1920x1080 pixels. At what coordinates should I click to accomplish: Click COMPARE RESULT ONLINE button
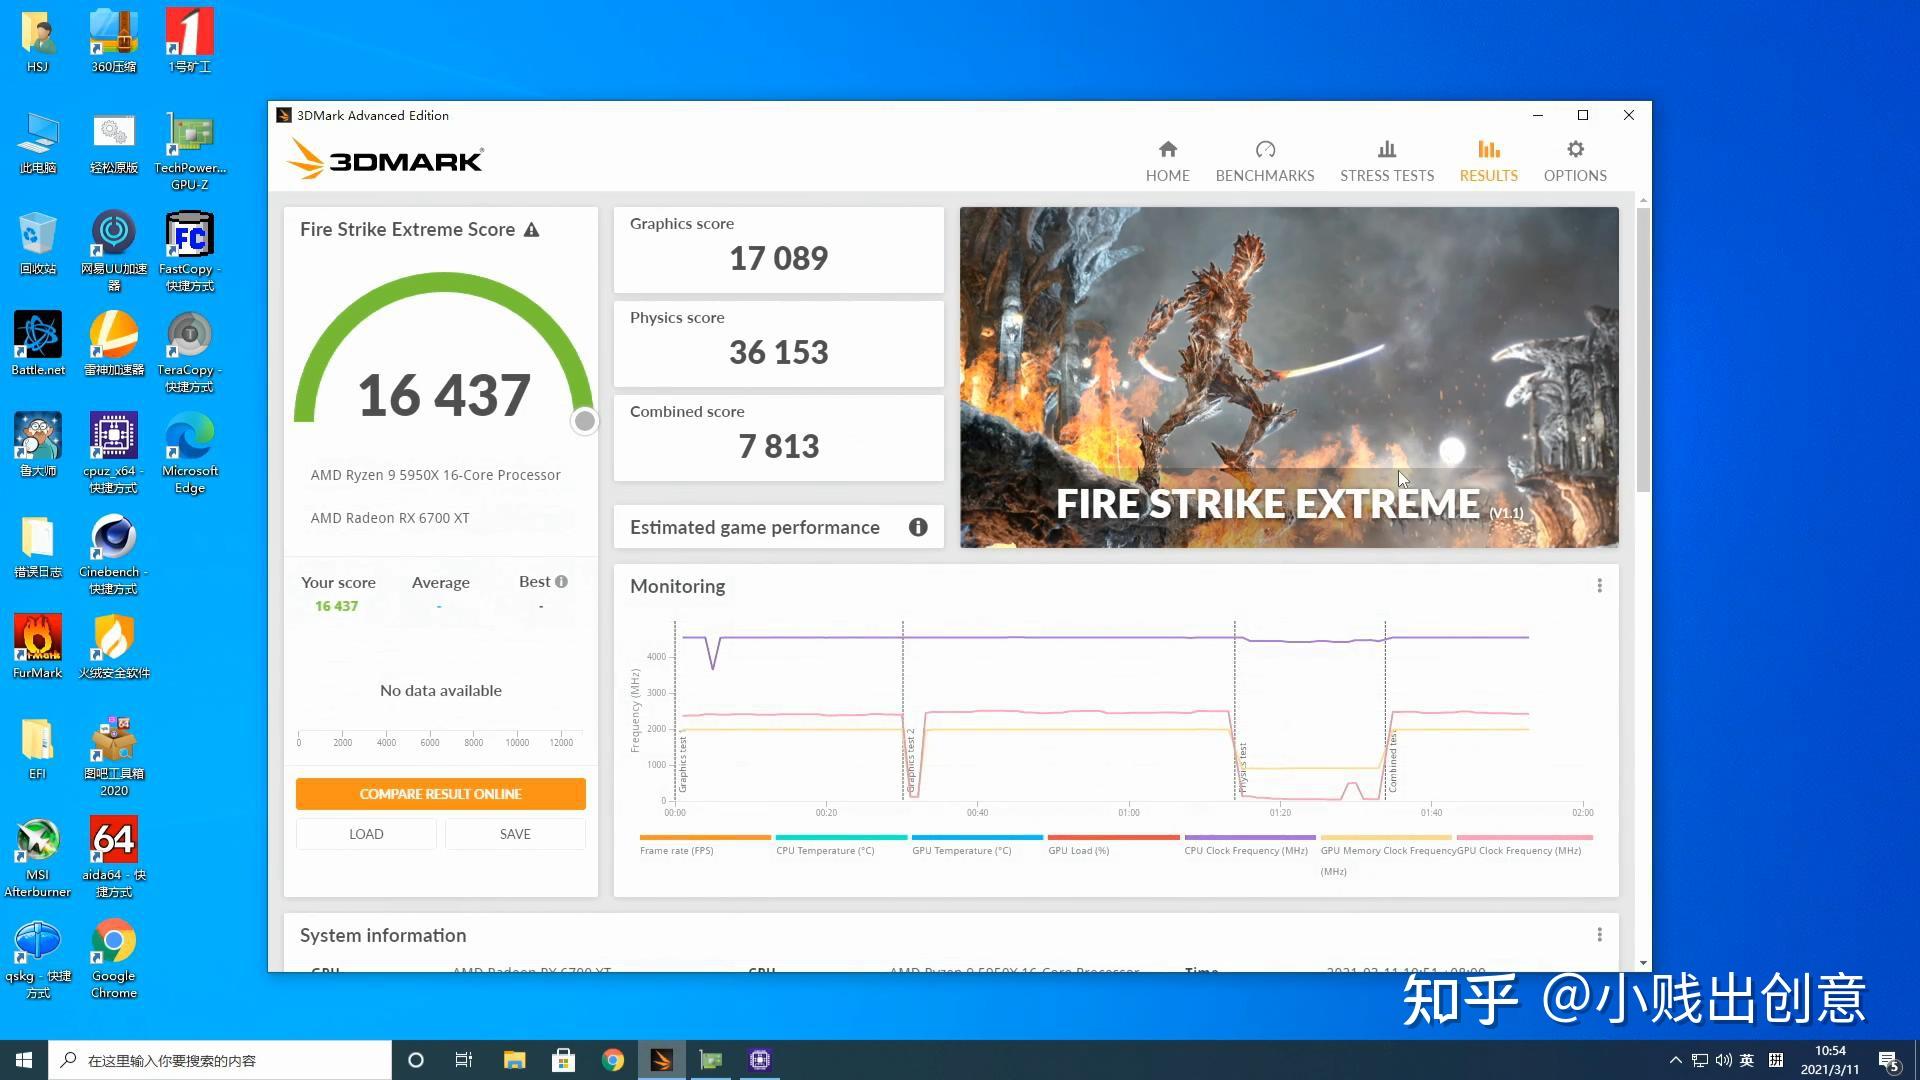pos(439,794)
